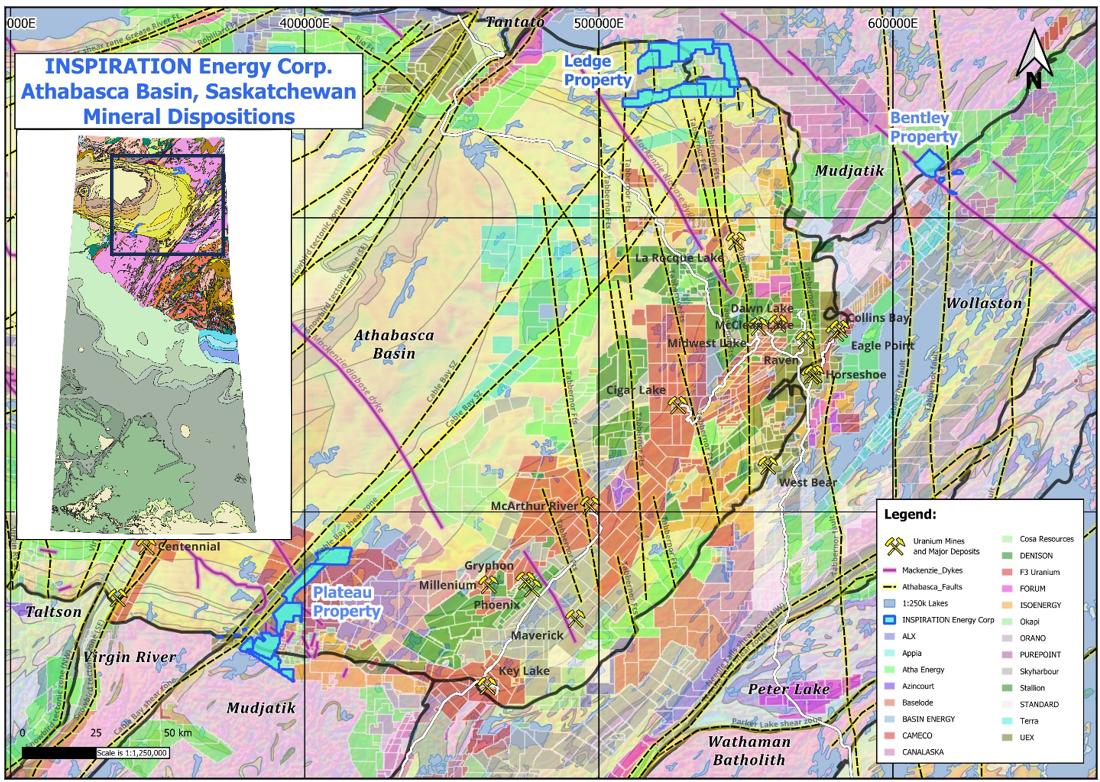The image size is (1100, 782).
Task: Click the Key Lake crossed-hammers icon
Action: [x=486, y=685]
